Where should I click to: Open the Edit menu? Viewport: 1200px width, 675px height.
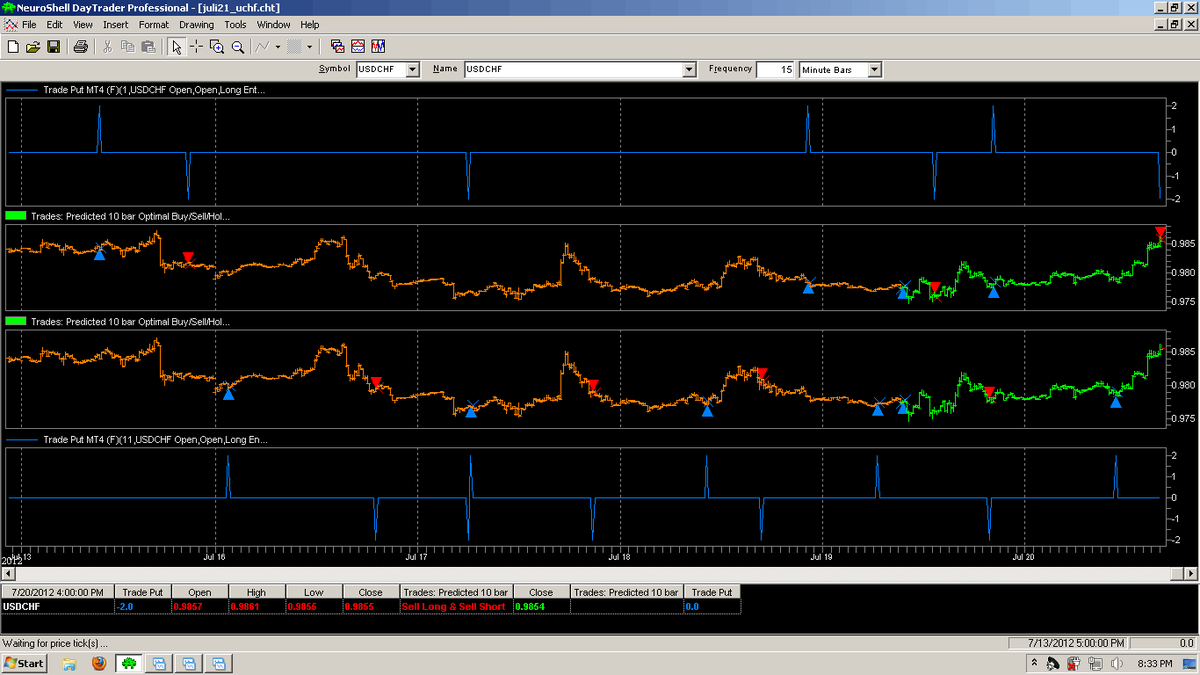[54, 24]
